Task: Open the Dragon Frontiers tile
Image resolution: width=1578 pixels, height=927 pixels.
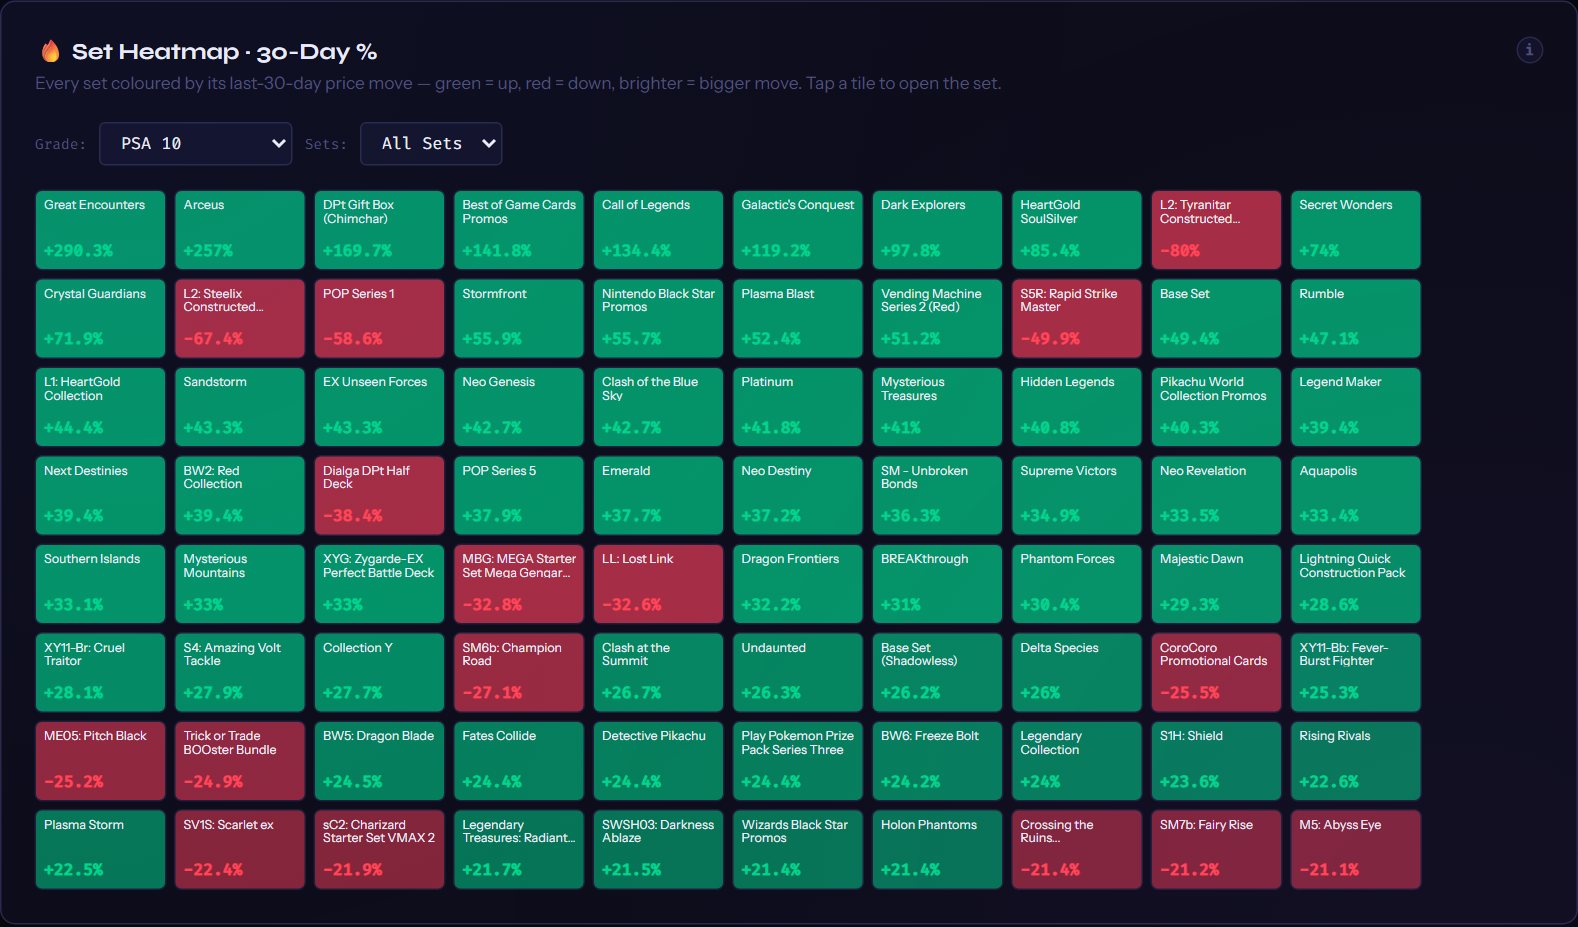Action: coord(798,584)
